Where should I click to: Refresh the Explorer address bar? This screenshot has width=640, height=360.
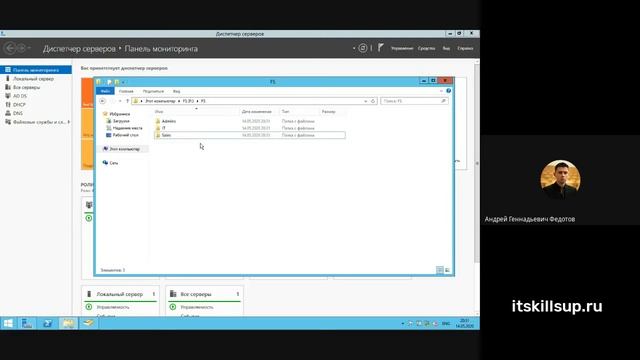click(373, 101)
